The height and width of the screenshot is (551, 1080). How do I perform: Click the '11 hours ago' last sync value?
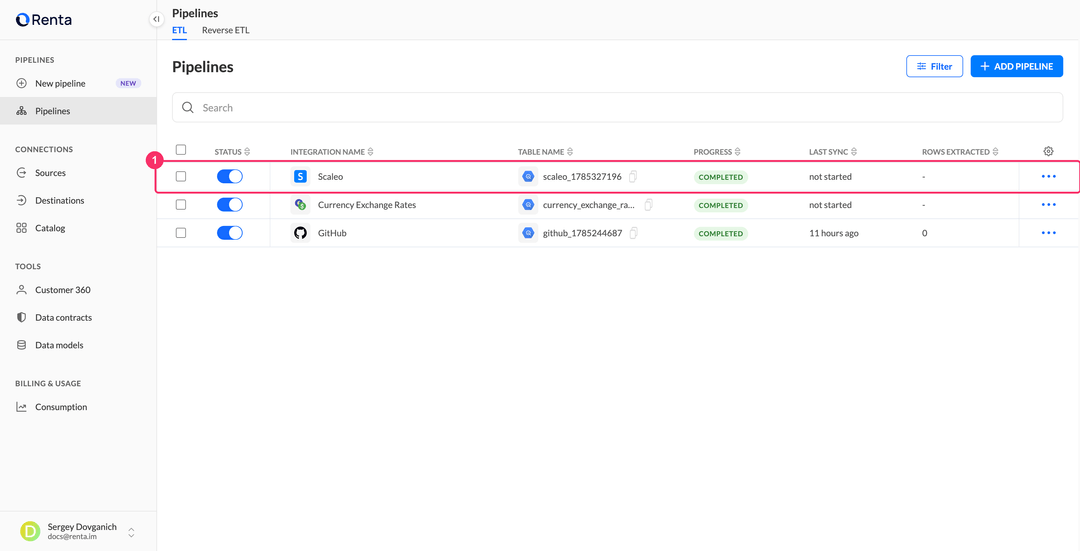[x=833, y=233]
